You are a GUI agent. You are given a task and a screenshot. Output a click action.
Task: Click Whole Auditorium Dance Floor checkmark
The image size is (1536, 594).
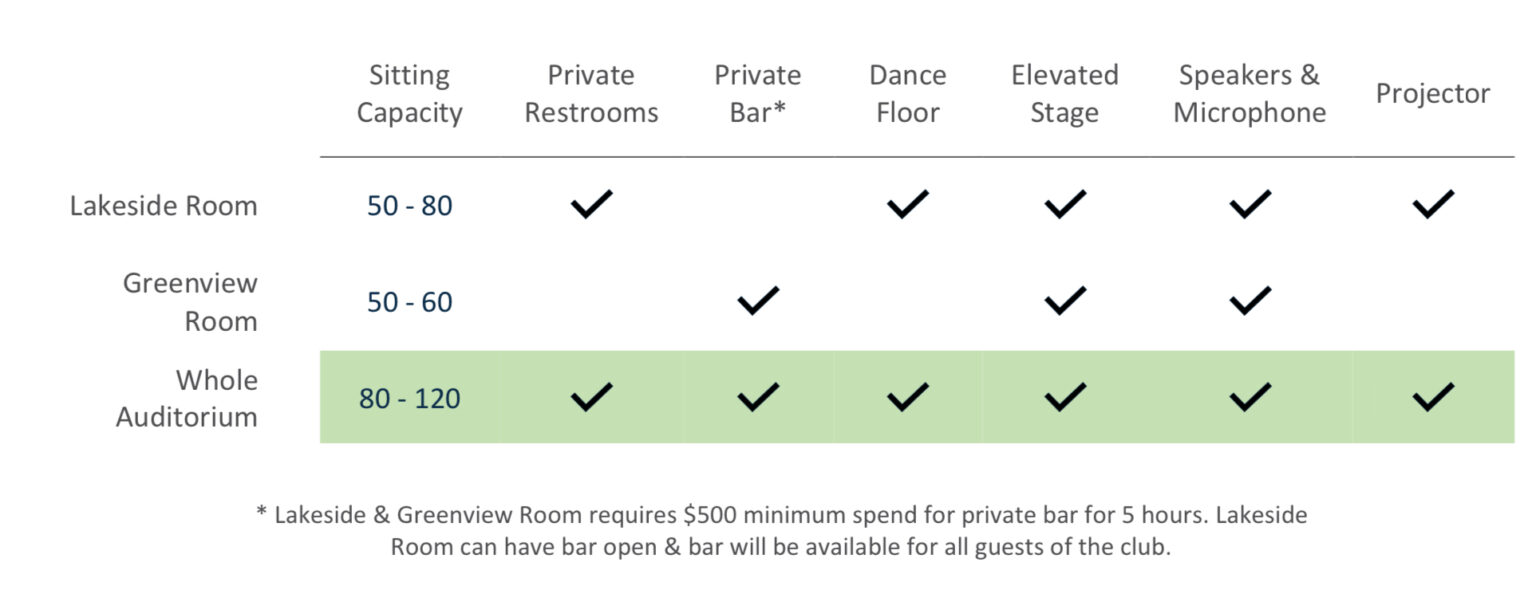click(x=907, y=398)
